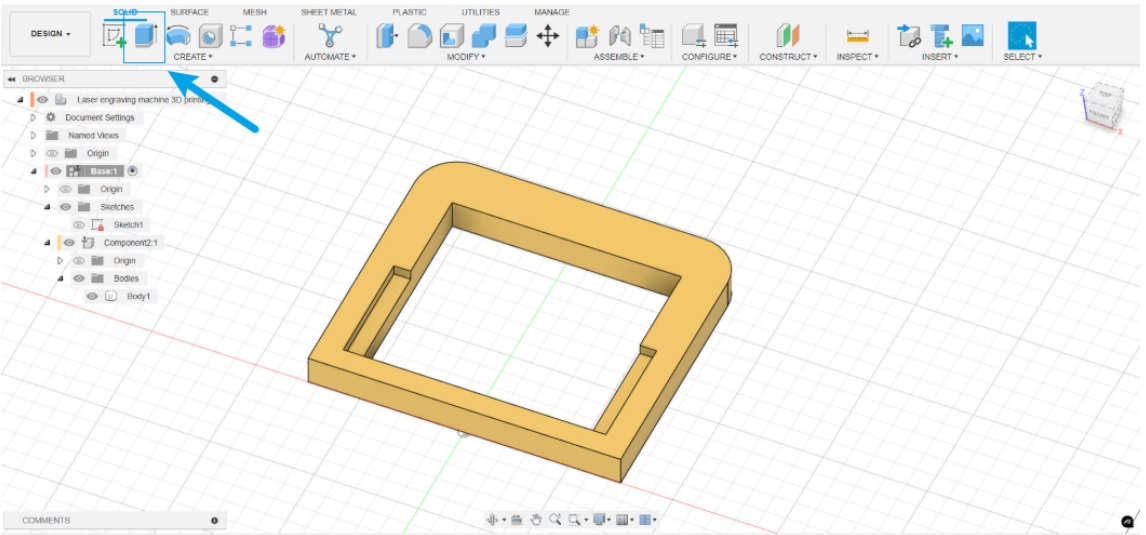This screenshot has width=1146, height=535.
Task: Toggle visibility of Laser engraving machine root
Action: tap(43, 99)
